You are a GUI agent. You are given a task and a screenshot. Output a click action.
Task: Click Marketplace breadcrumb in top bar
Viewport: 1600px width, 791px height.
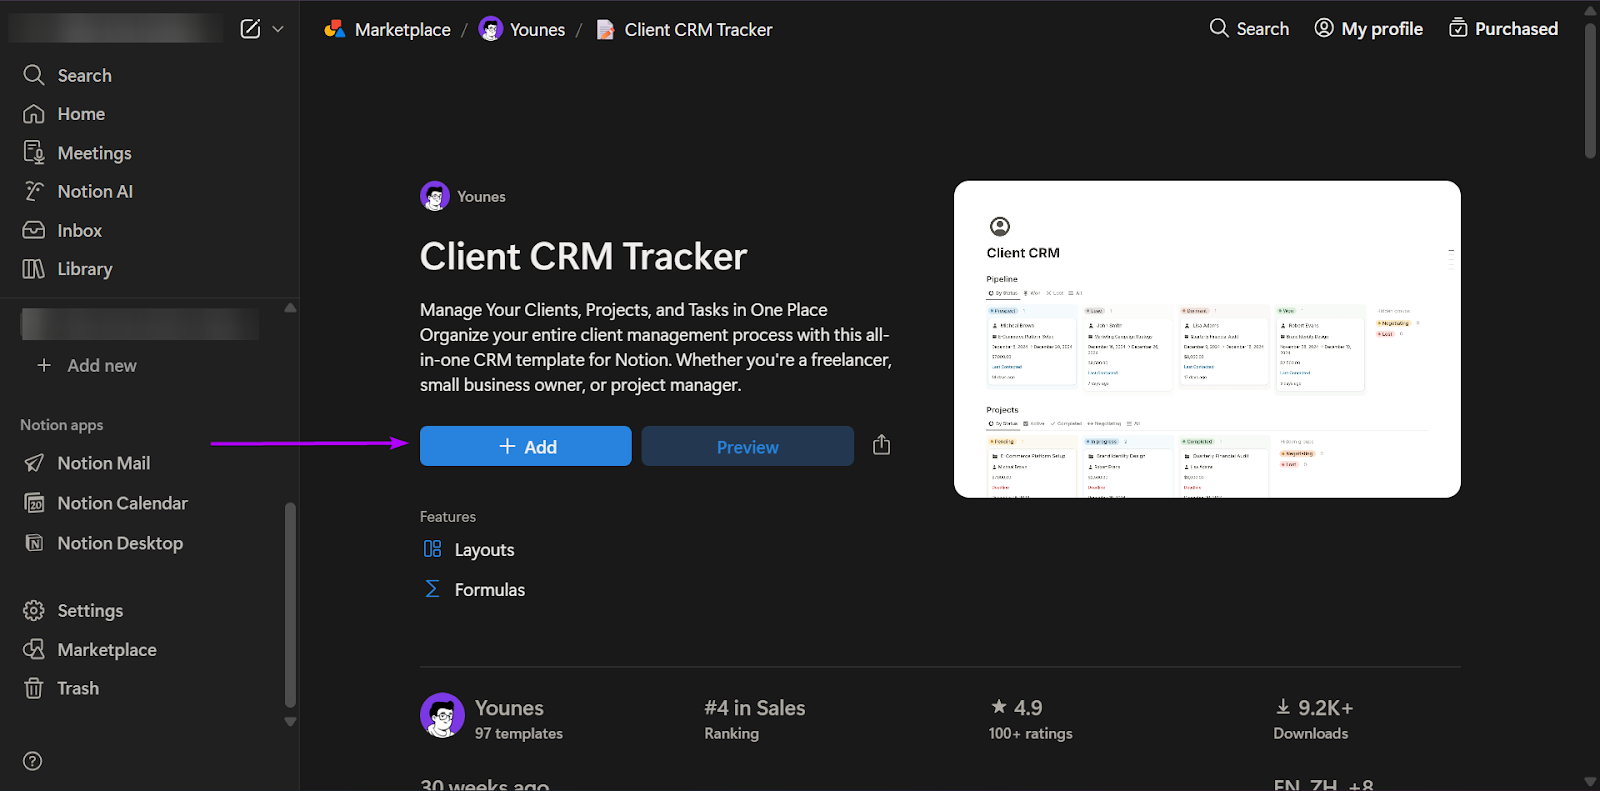[387, 29]
